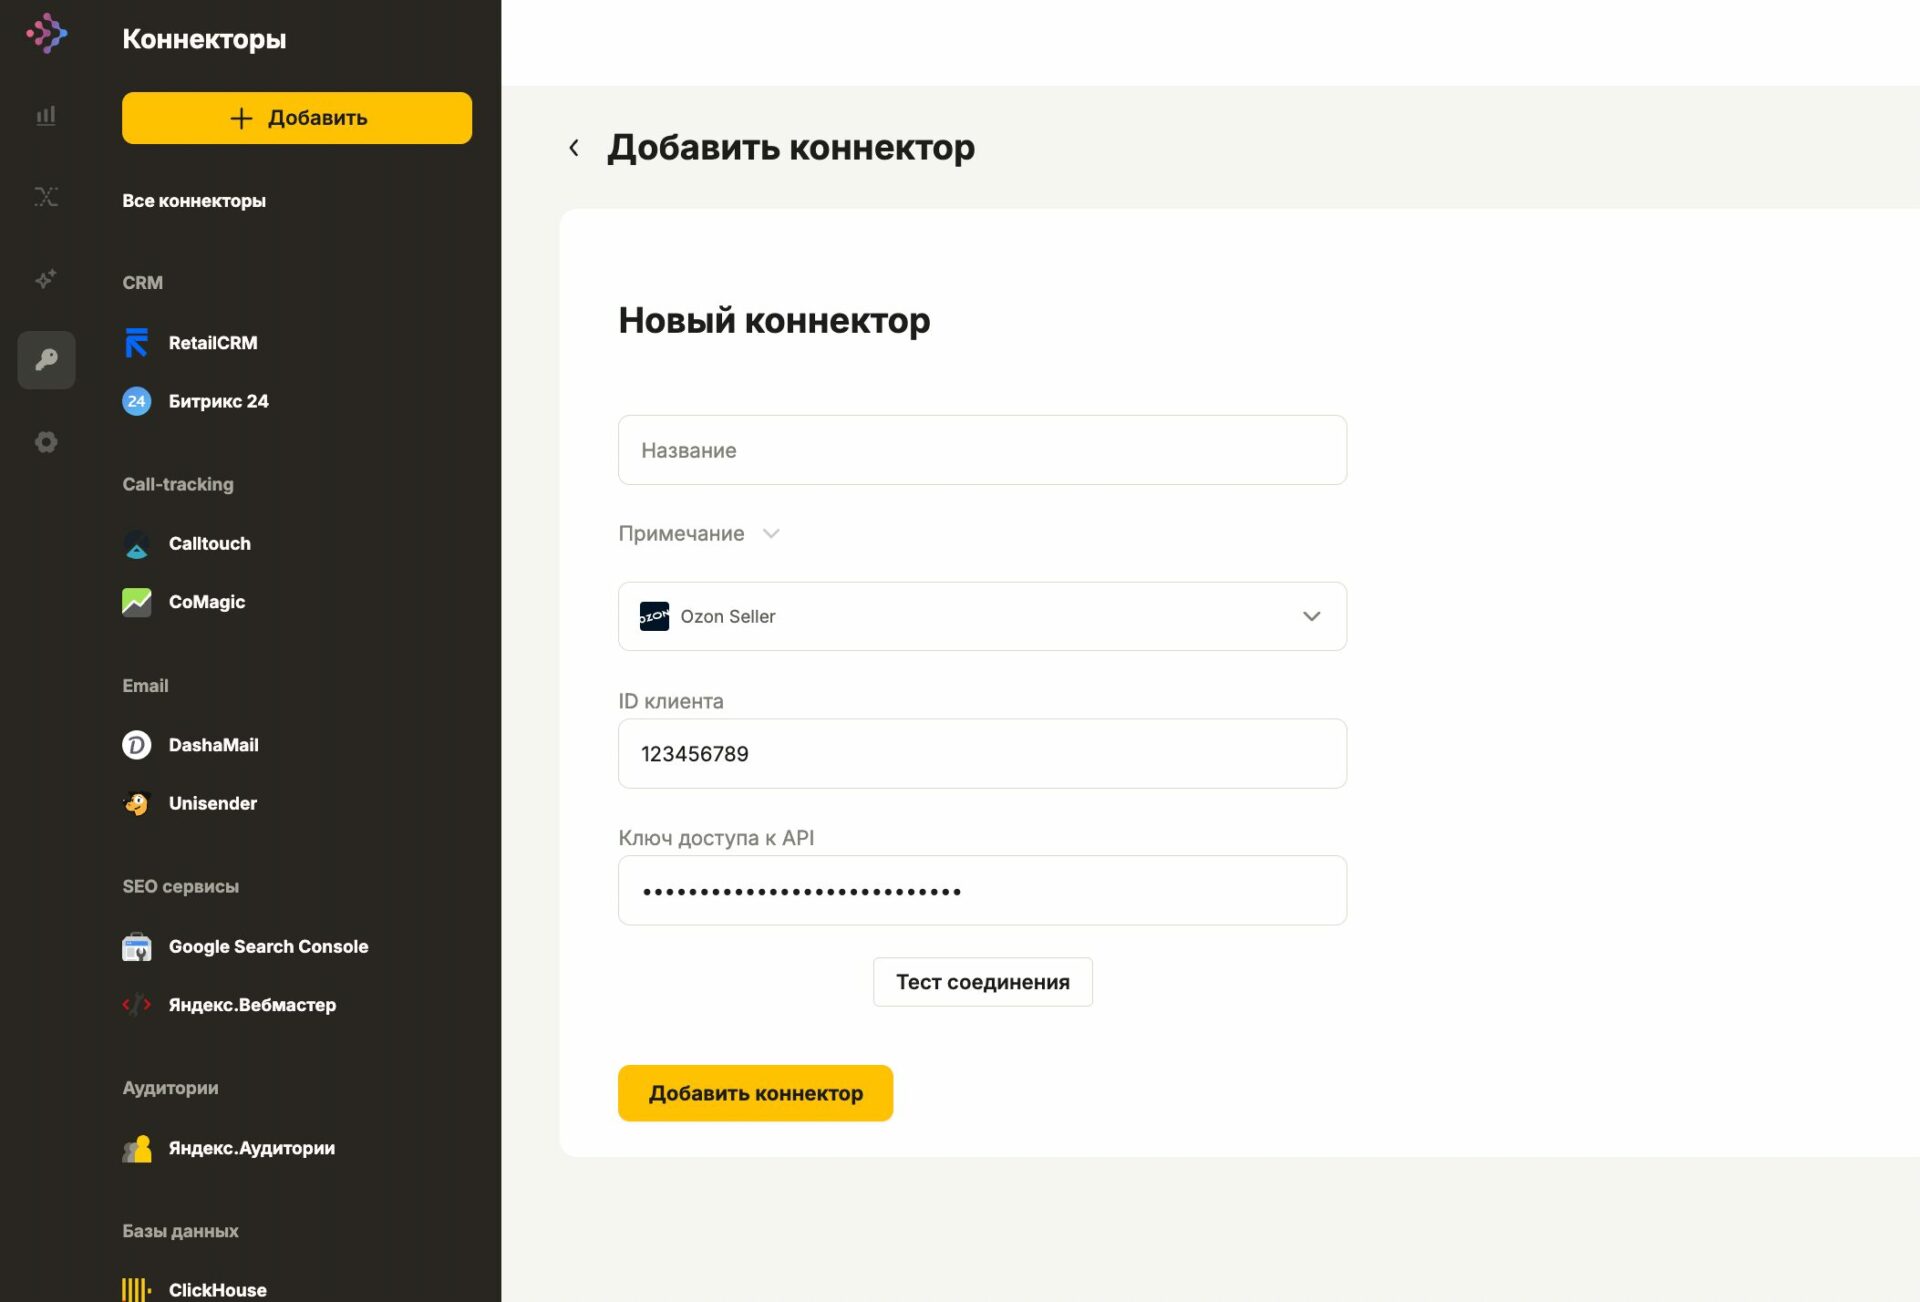Viewport: 1920px width, 1302px height.
Task: Select the key connectors sidebar icon
Action: tap(46, 360)
